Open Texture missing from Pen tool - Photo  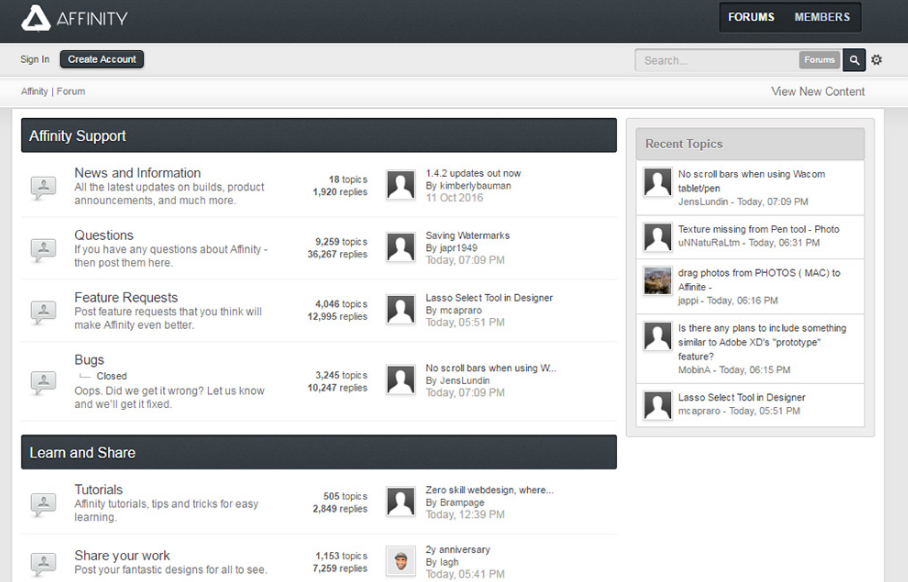tap(759, 229)
